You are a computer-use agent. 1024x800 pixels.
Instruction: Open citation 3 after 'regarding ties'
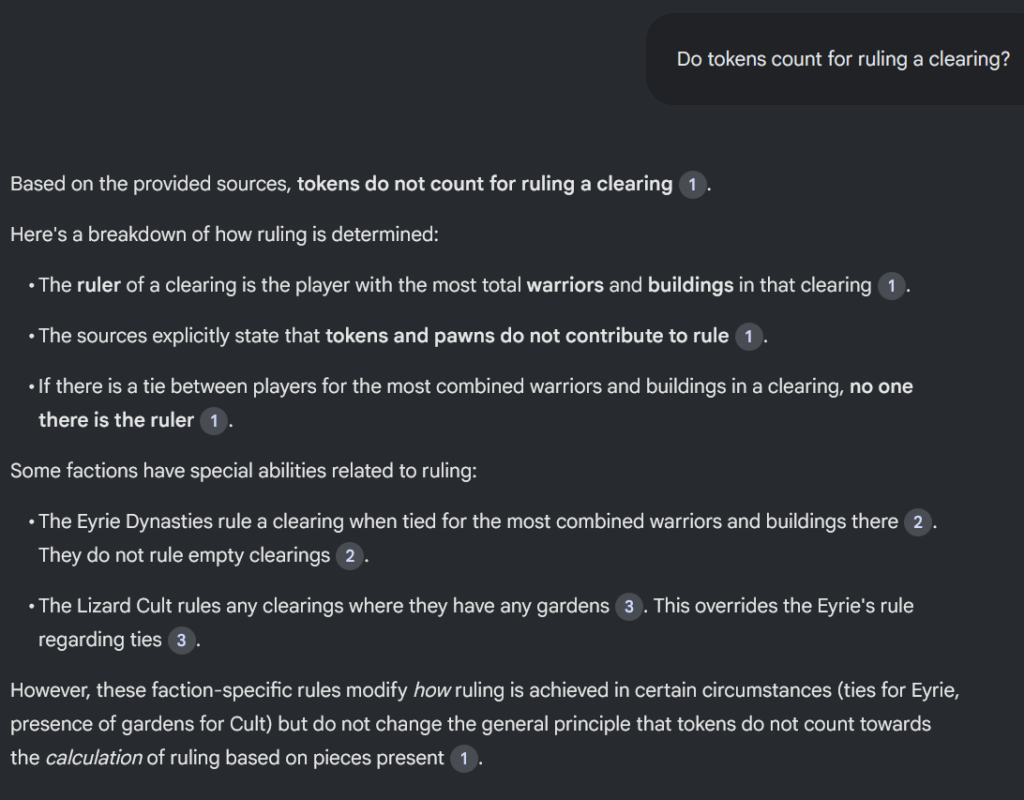click(182, 640)
